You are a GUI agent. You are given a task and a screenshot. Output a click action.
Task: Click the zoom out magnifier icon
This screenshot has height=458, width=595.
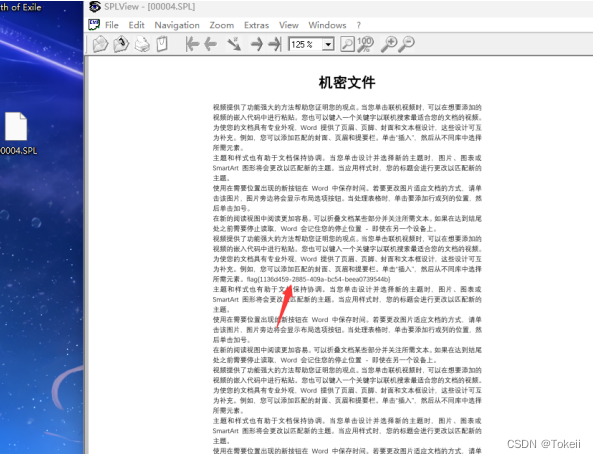[406, 44]
